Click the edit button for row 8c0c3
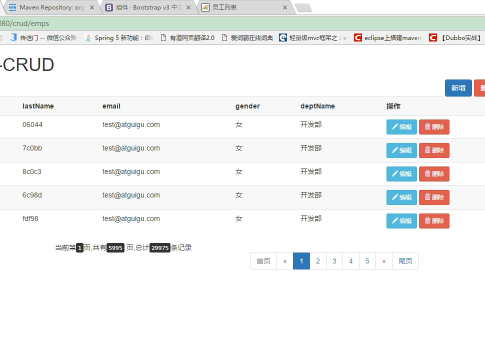 401,174
